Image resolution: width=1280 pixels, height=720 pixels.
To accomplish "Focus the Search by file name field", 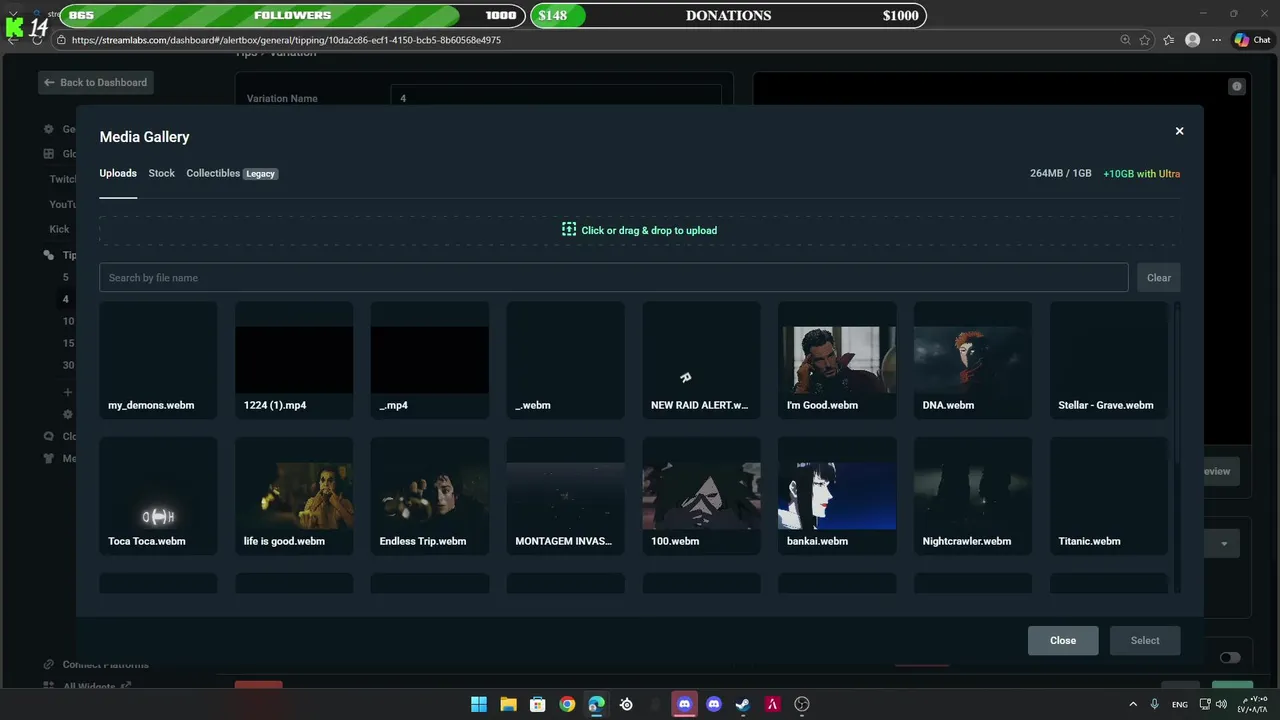I will pyautogui.click(x=613, y=277).
